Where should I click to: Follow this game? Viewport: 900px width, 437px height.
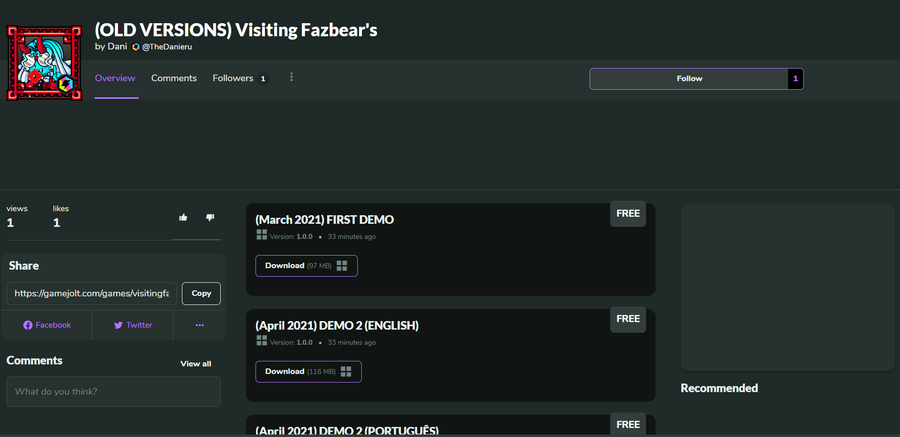689,79
